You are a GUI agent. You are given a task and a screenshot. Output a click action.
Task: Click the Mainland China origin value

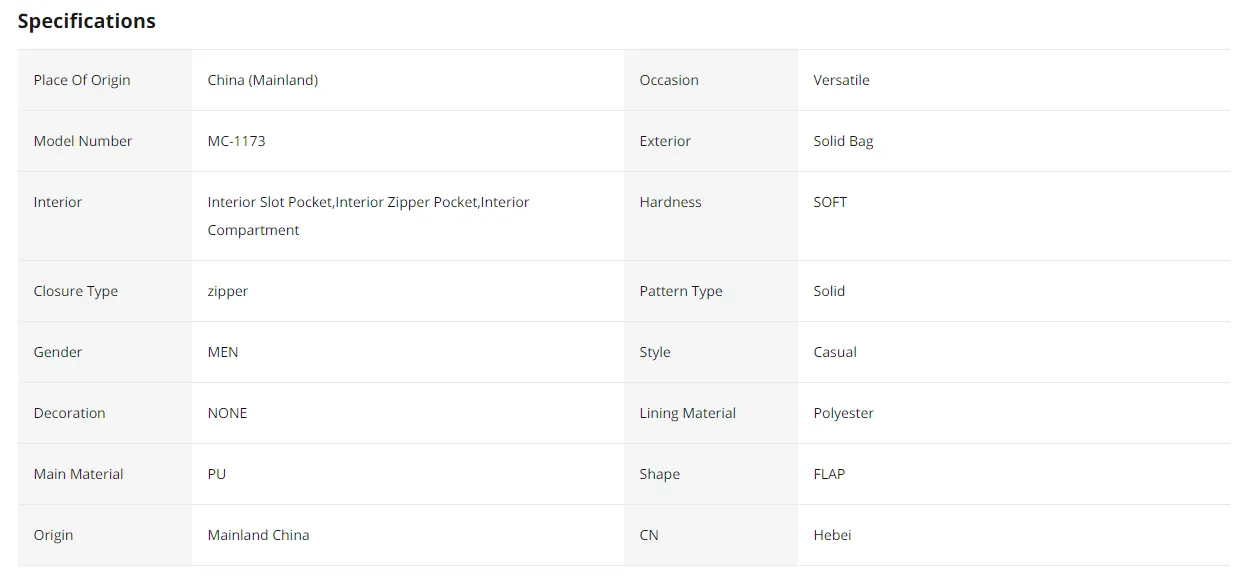tap(259, 535)
